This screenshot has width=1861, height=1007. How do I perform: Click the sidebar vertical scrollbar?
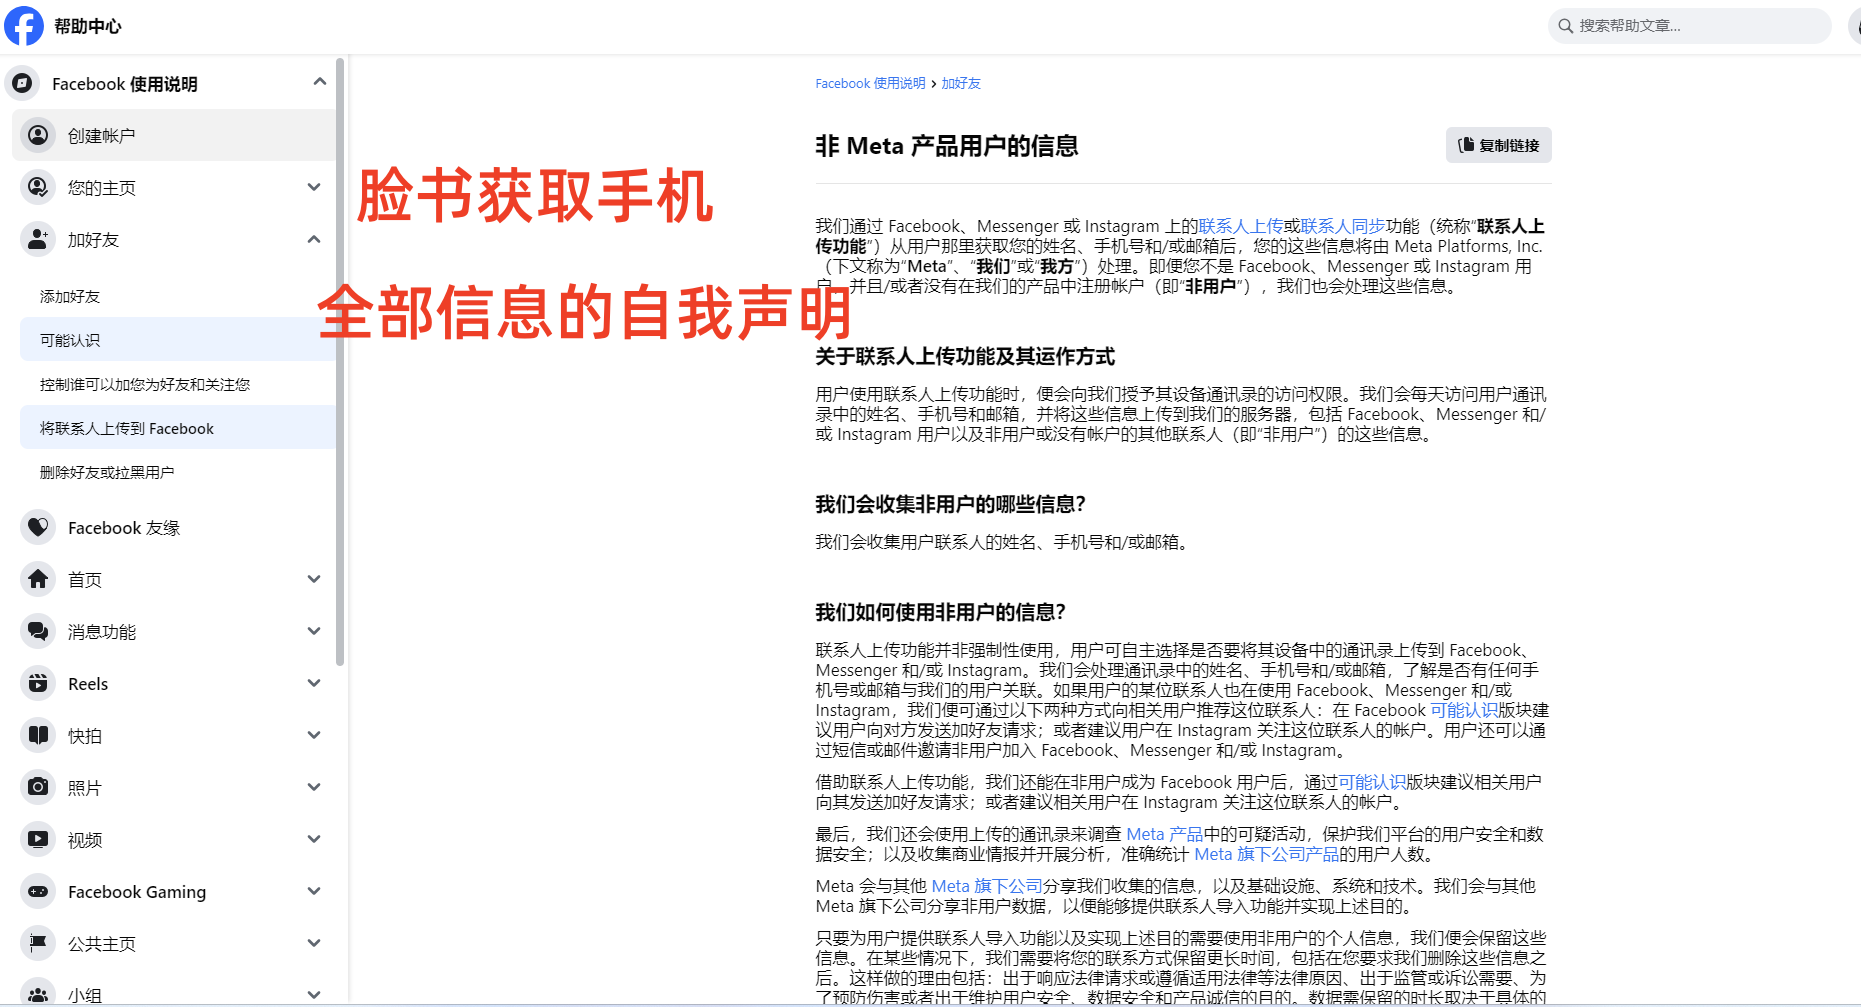click(x=340, y=360)
